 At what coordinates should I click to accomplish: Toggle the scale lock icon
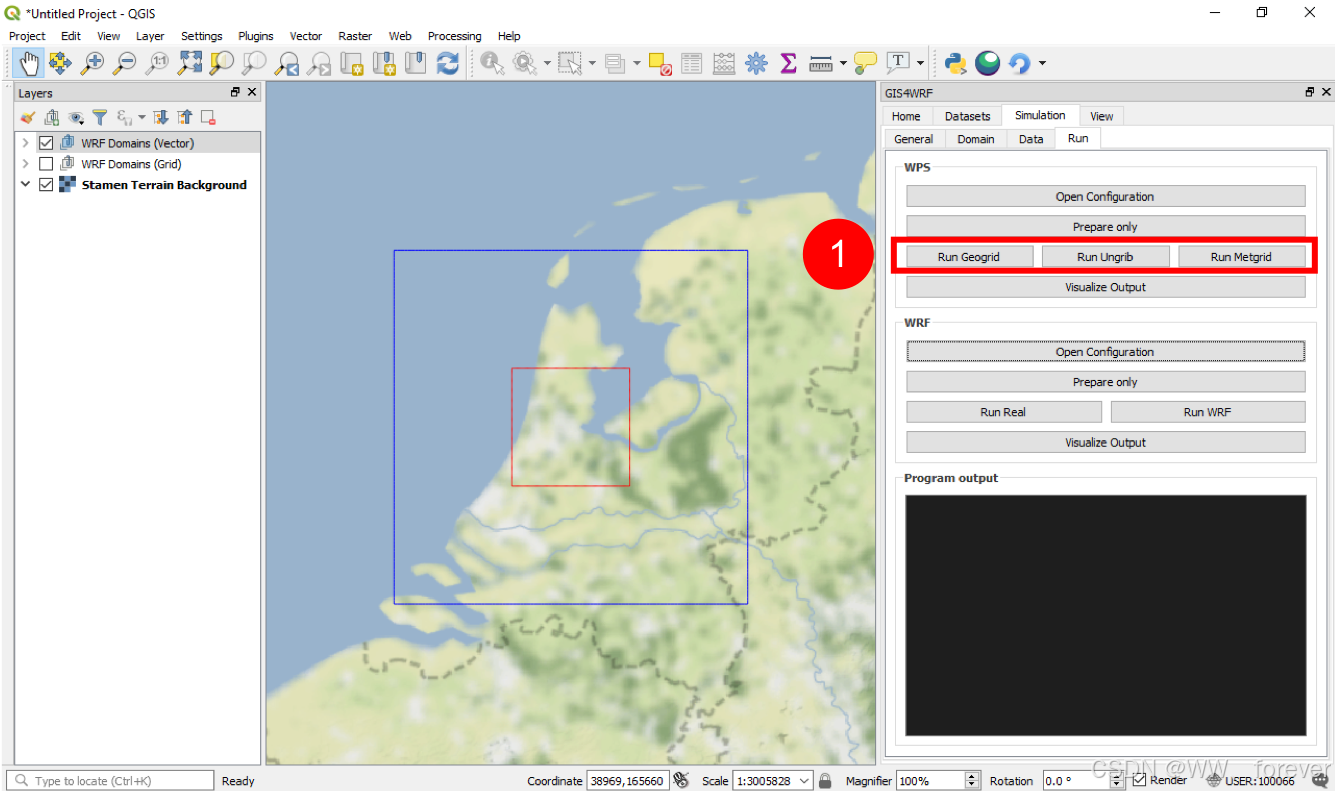coord(825,780)
